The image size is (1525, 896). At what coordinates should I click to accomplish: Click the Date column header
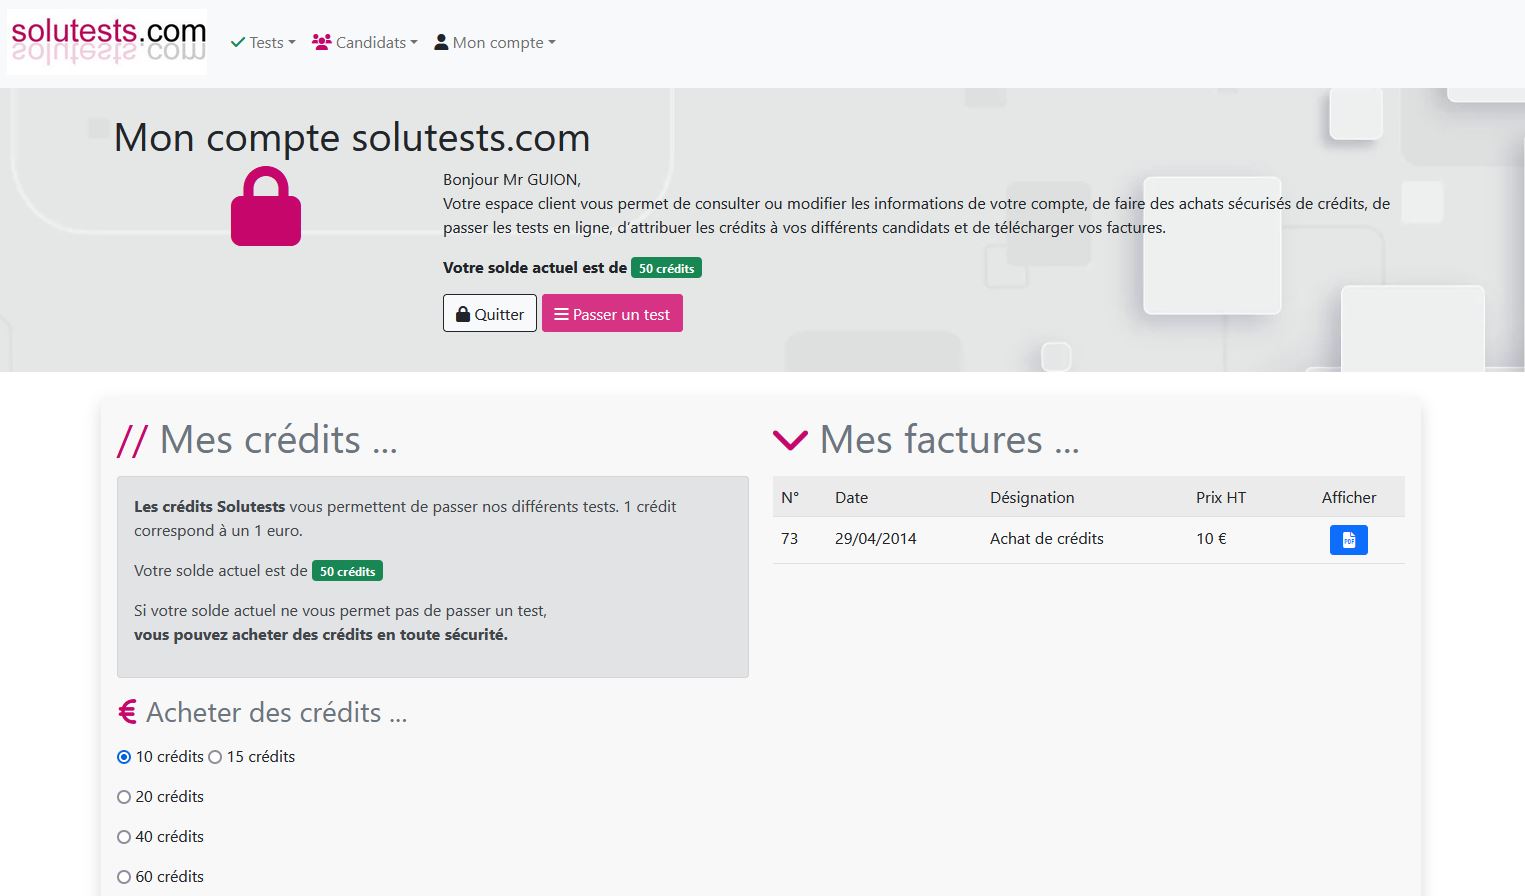(851, 497)
